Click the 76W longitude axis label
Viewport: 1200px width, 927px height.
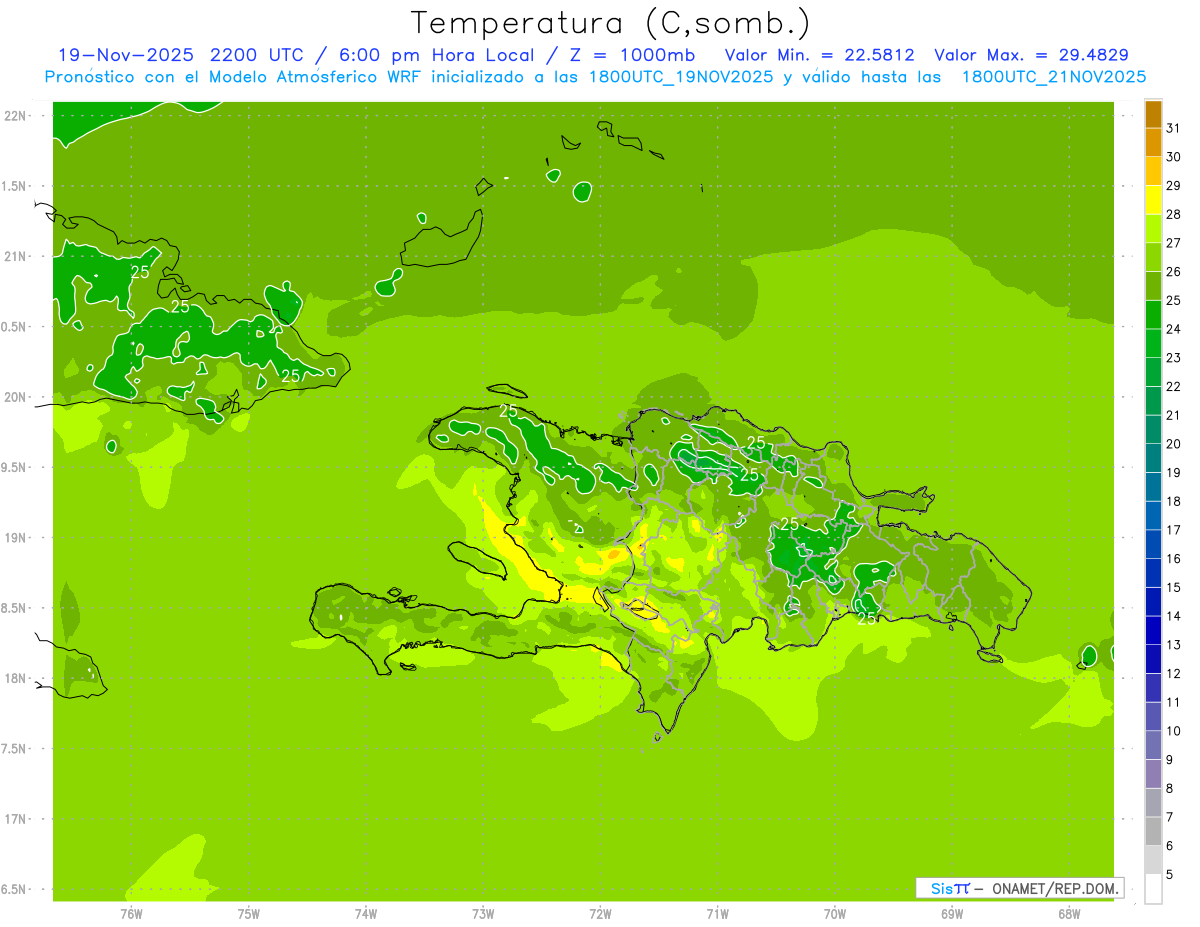click(131, 914)
